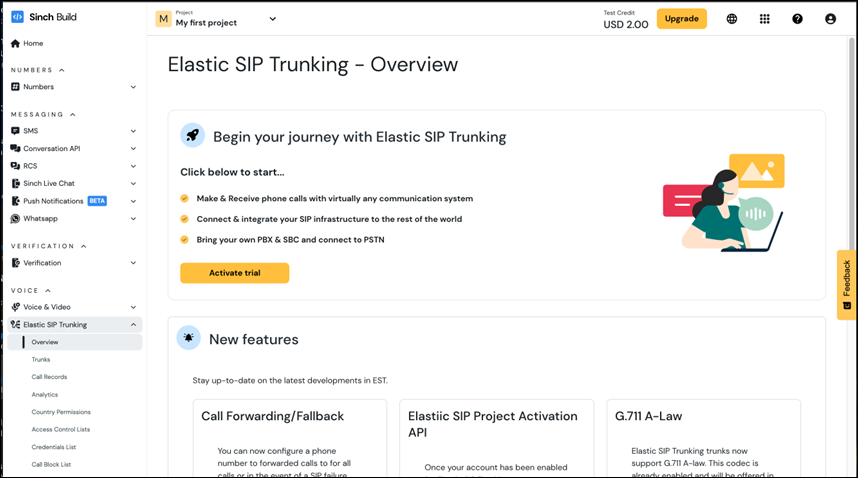Click the Home icon in sidebar

point(15,44)
